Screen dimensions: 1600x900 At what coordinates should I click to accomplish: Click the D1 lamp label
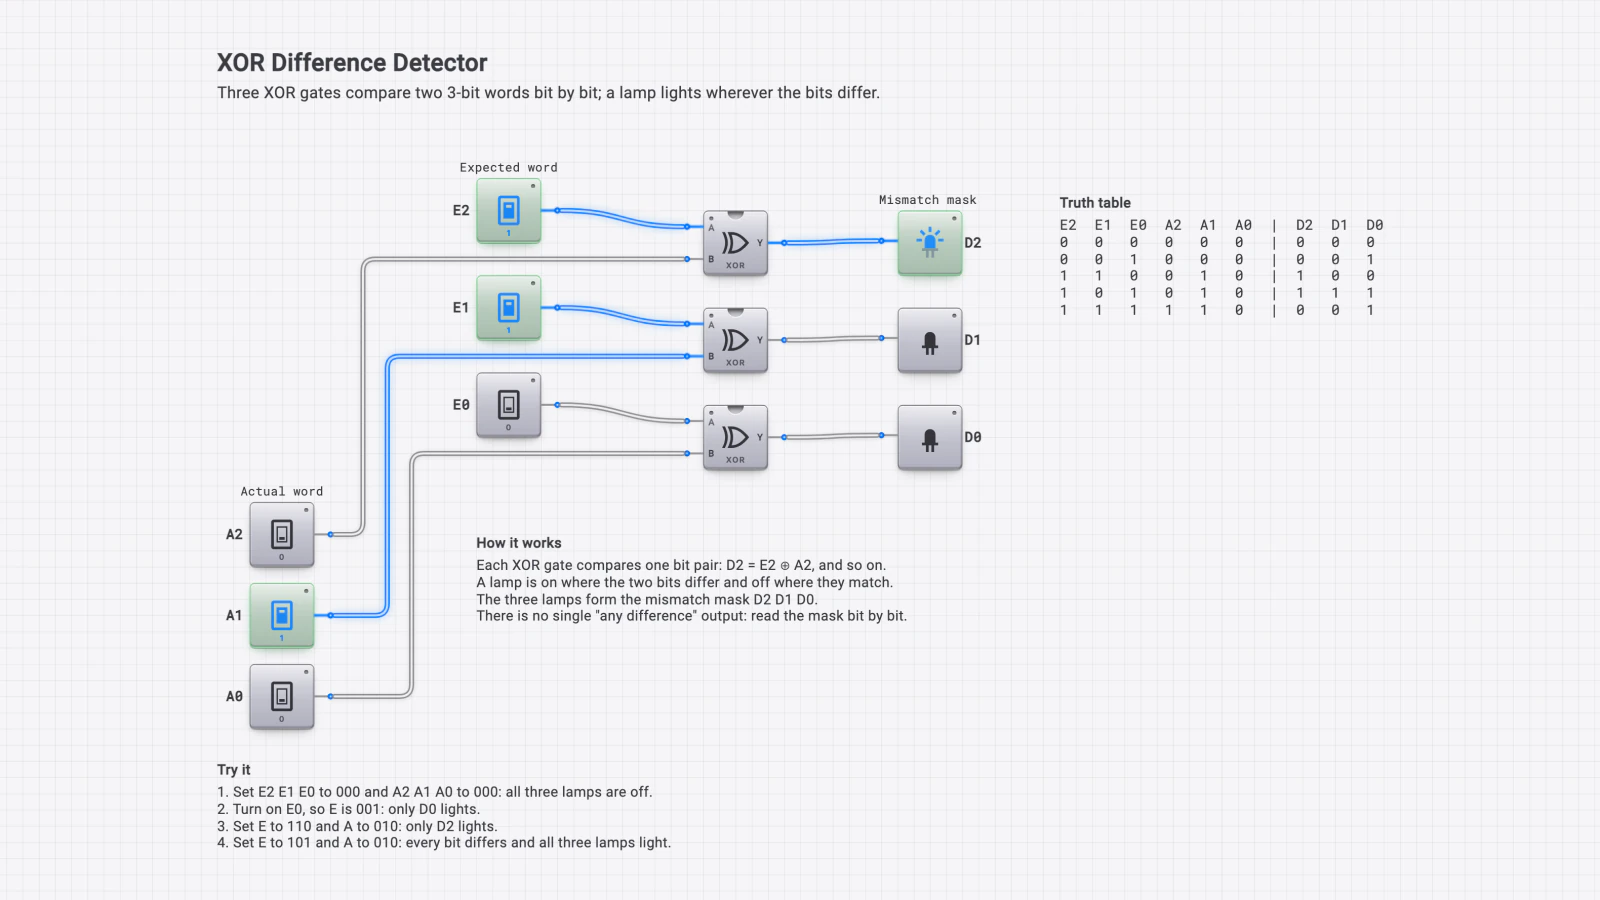[973, 340]
